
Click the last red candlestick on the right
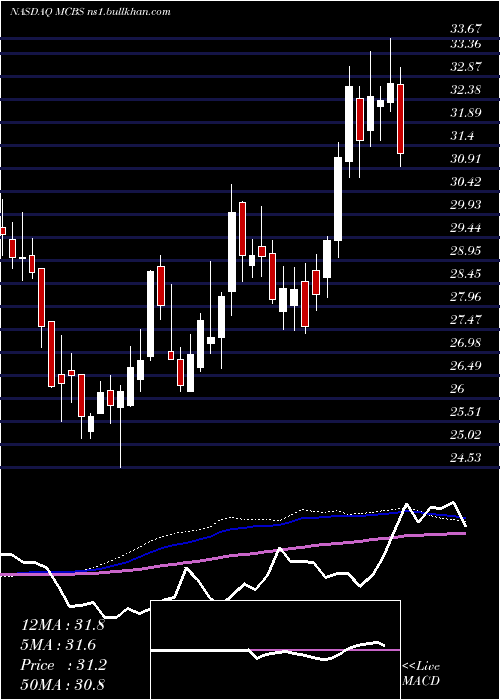[400, 117]
